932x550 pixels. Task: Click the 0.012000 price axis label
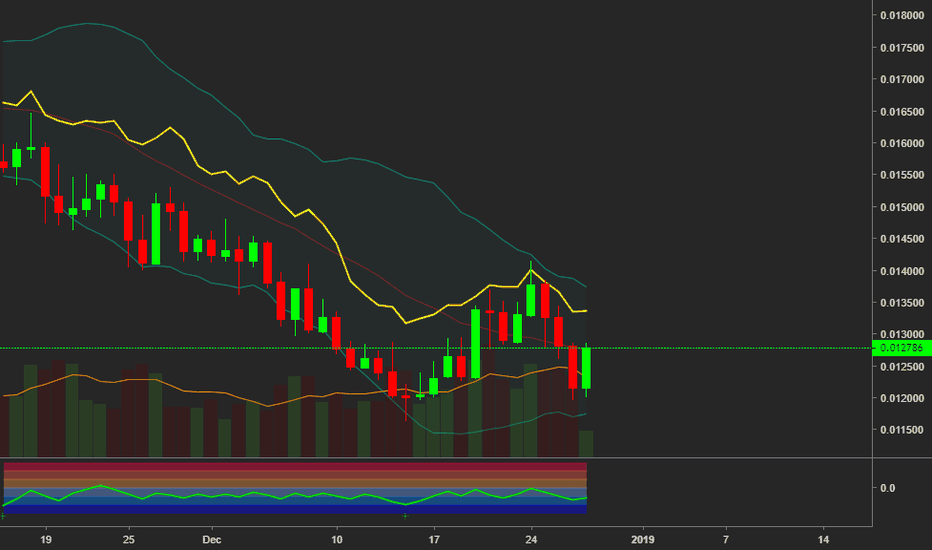point(902,398)
